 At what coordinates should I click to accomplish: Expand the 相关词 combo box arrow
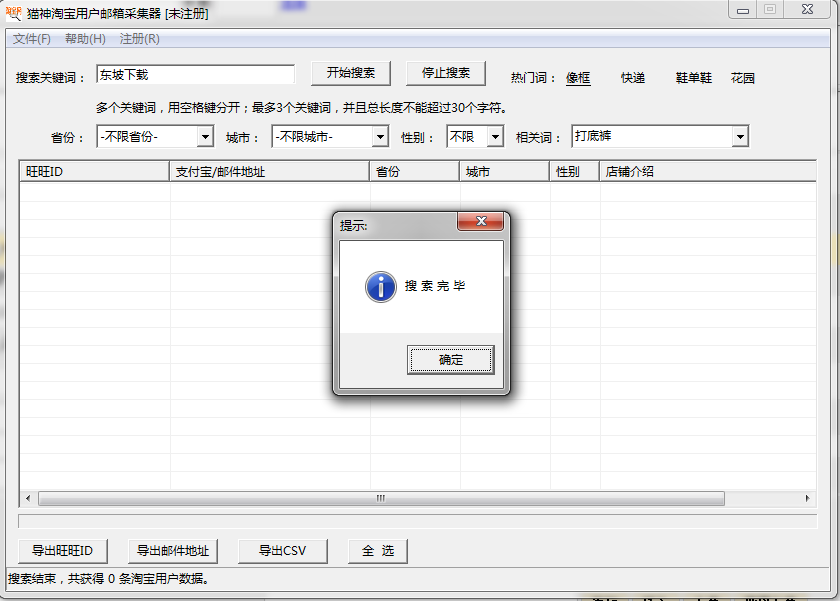tap(740, 137)
